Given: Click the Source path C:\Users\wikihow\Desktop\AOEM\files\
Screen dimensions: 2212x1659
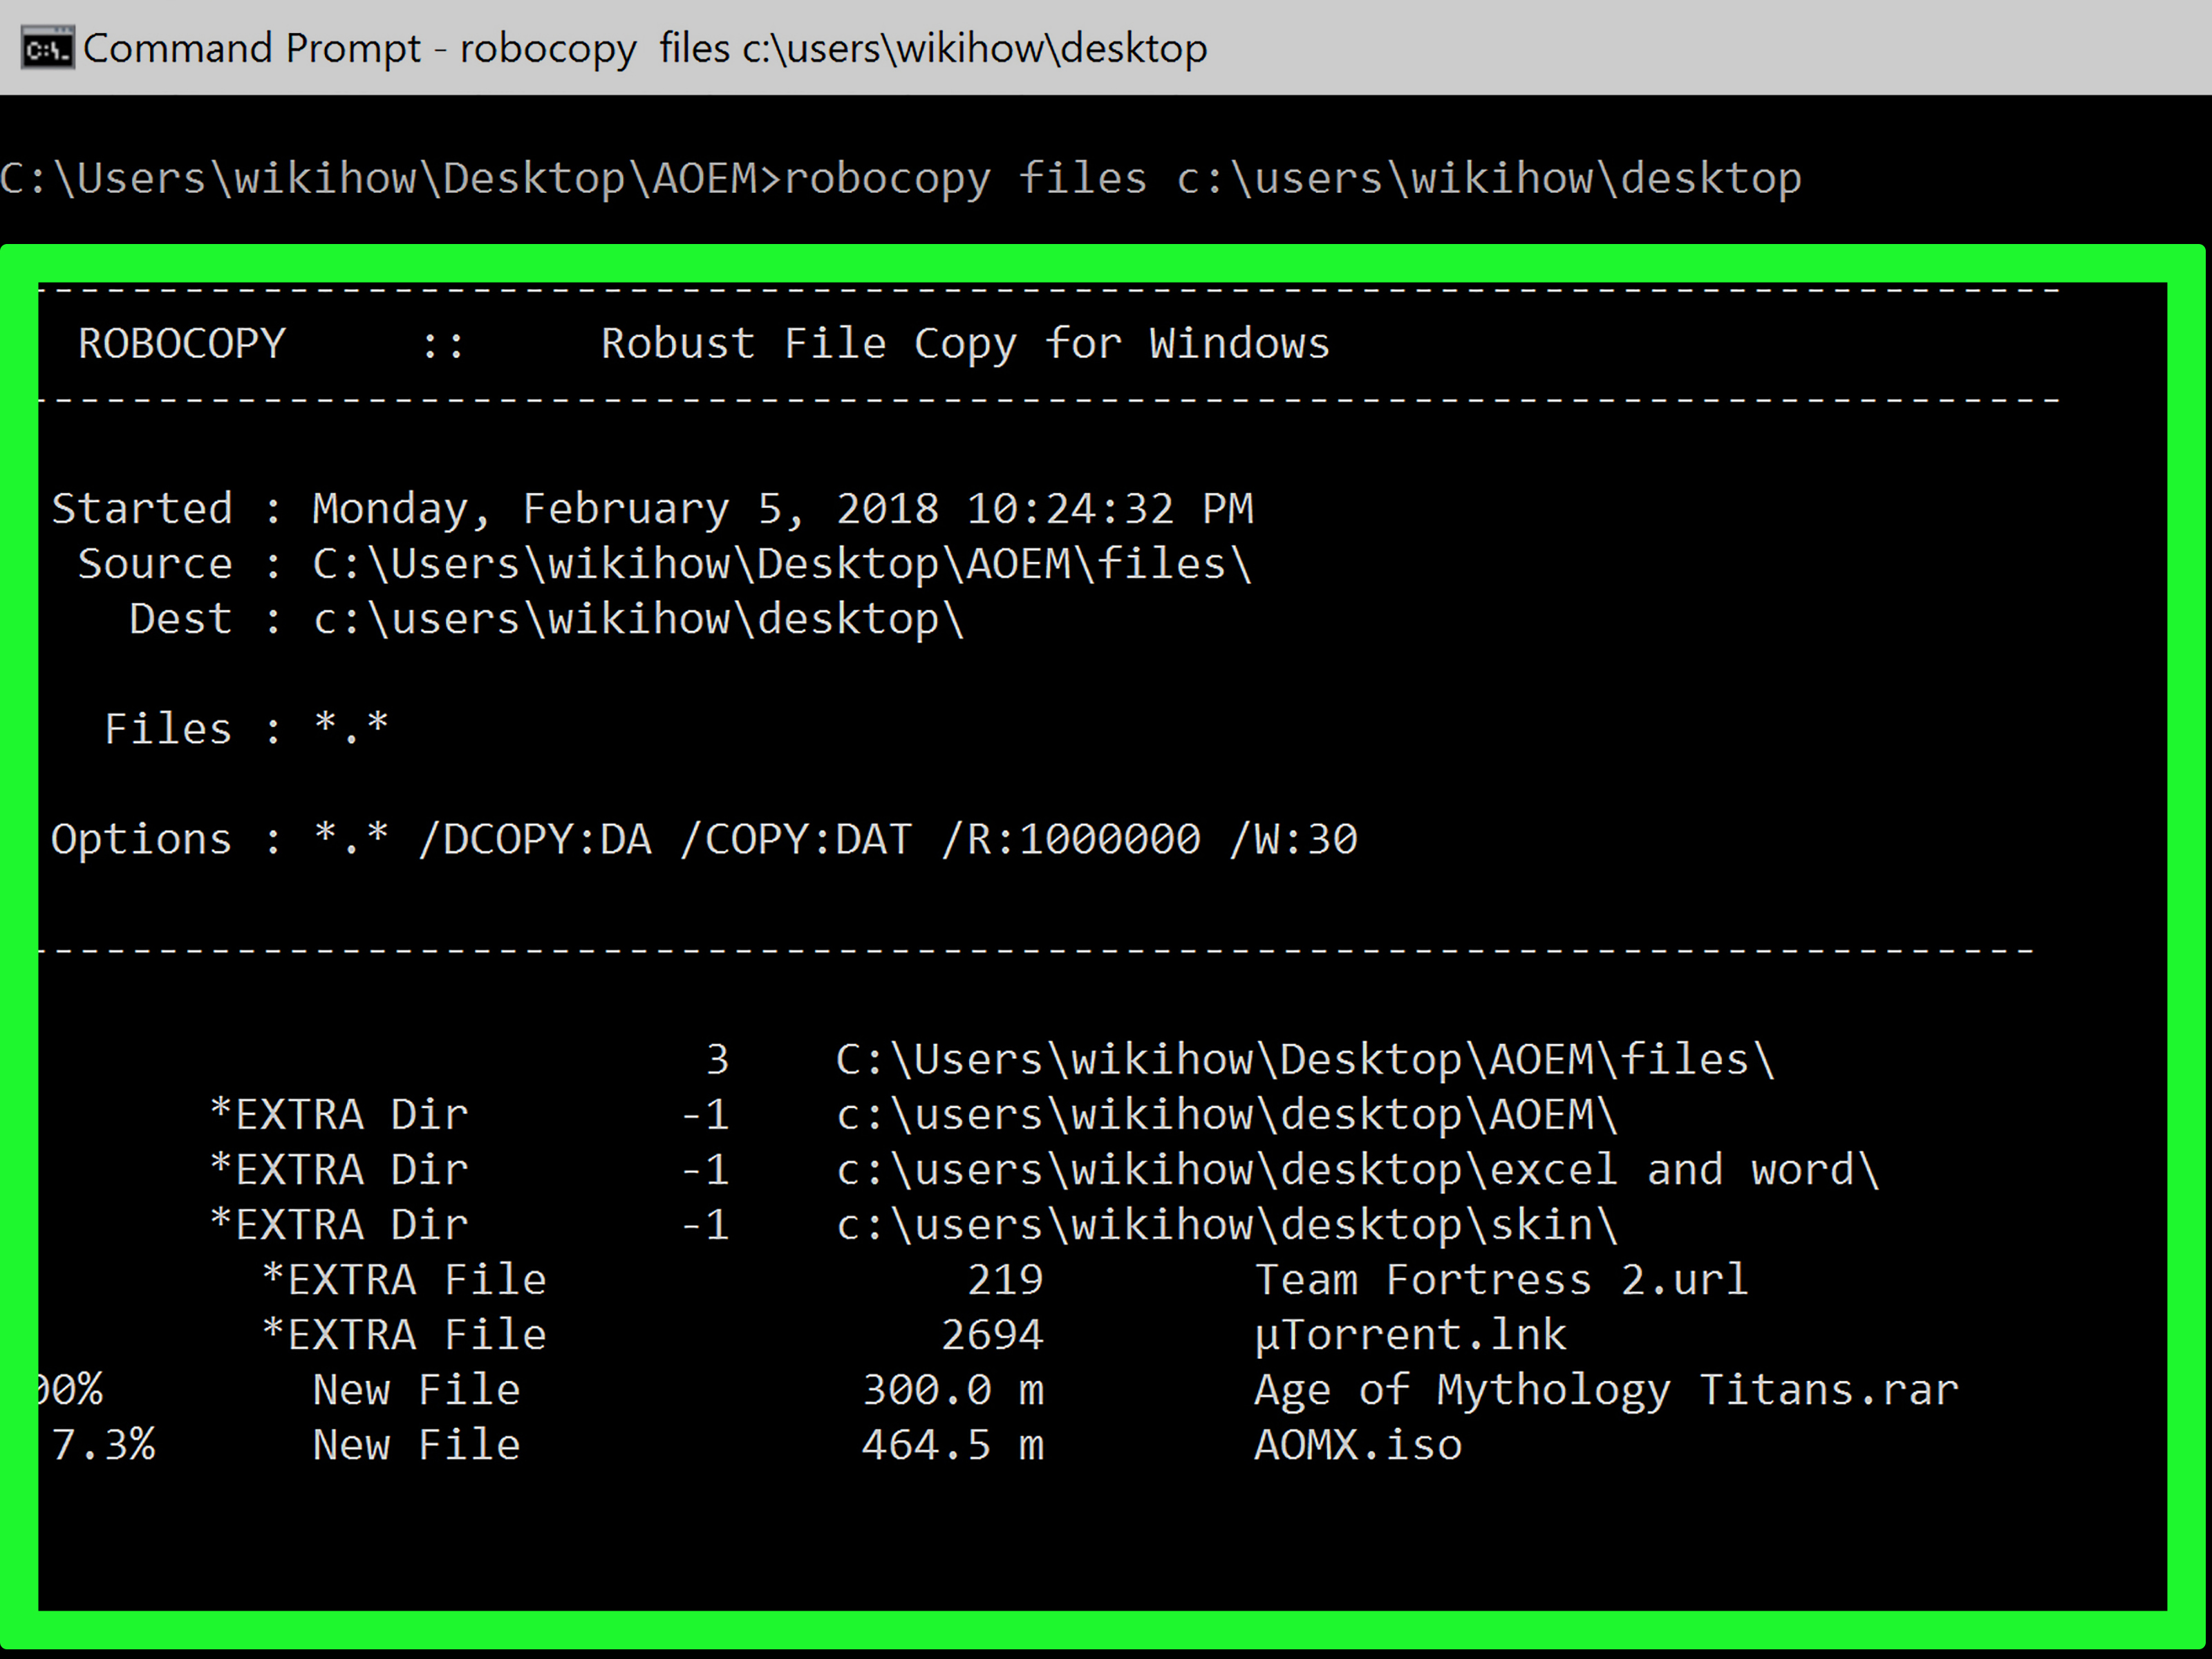Looking at the screenshot, I should point(782,564).
